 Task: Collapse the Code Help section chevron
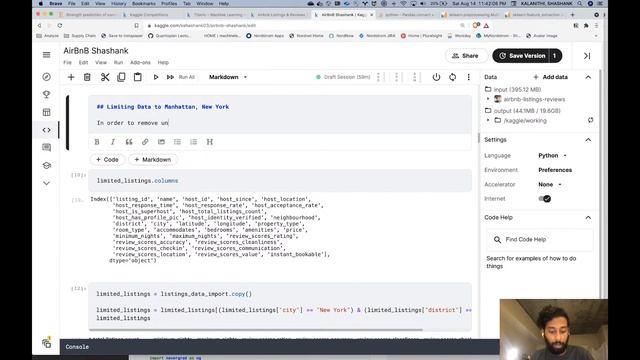tap(588, 218)
